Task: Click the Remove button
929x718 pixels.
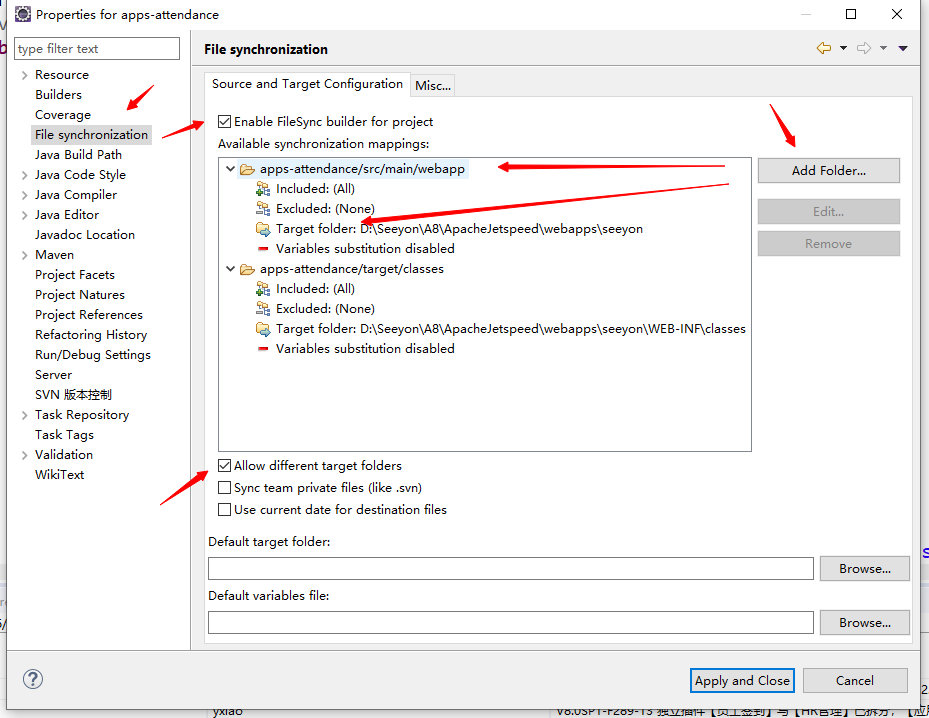Action: [x=828, y=243]
